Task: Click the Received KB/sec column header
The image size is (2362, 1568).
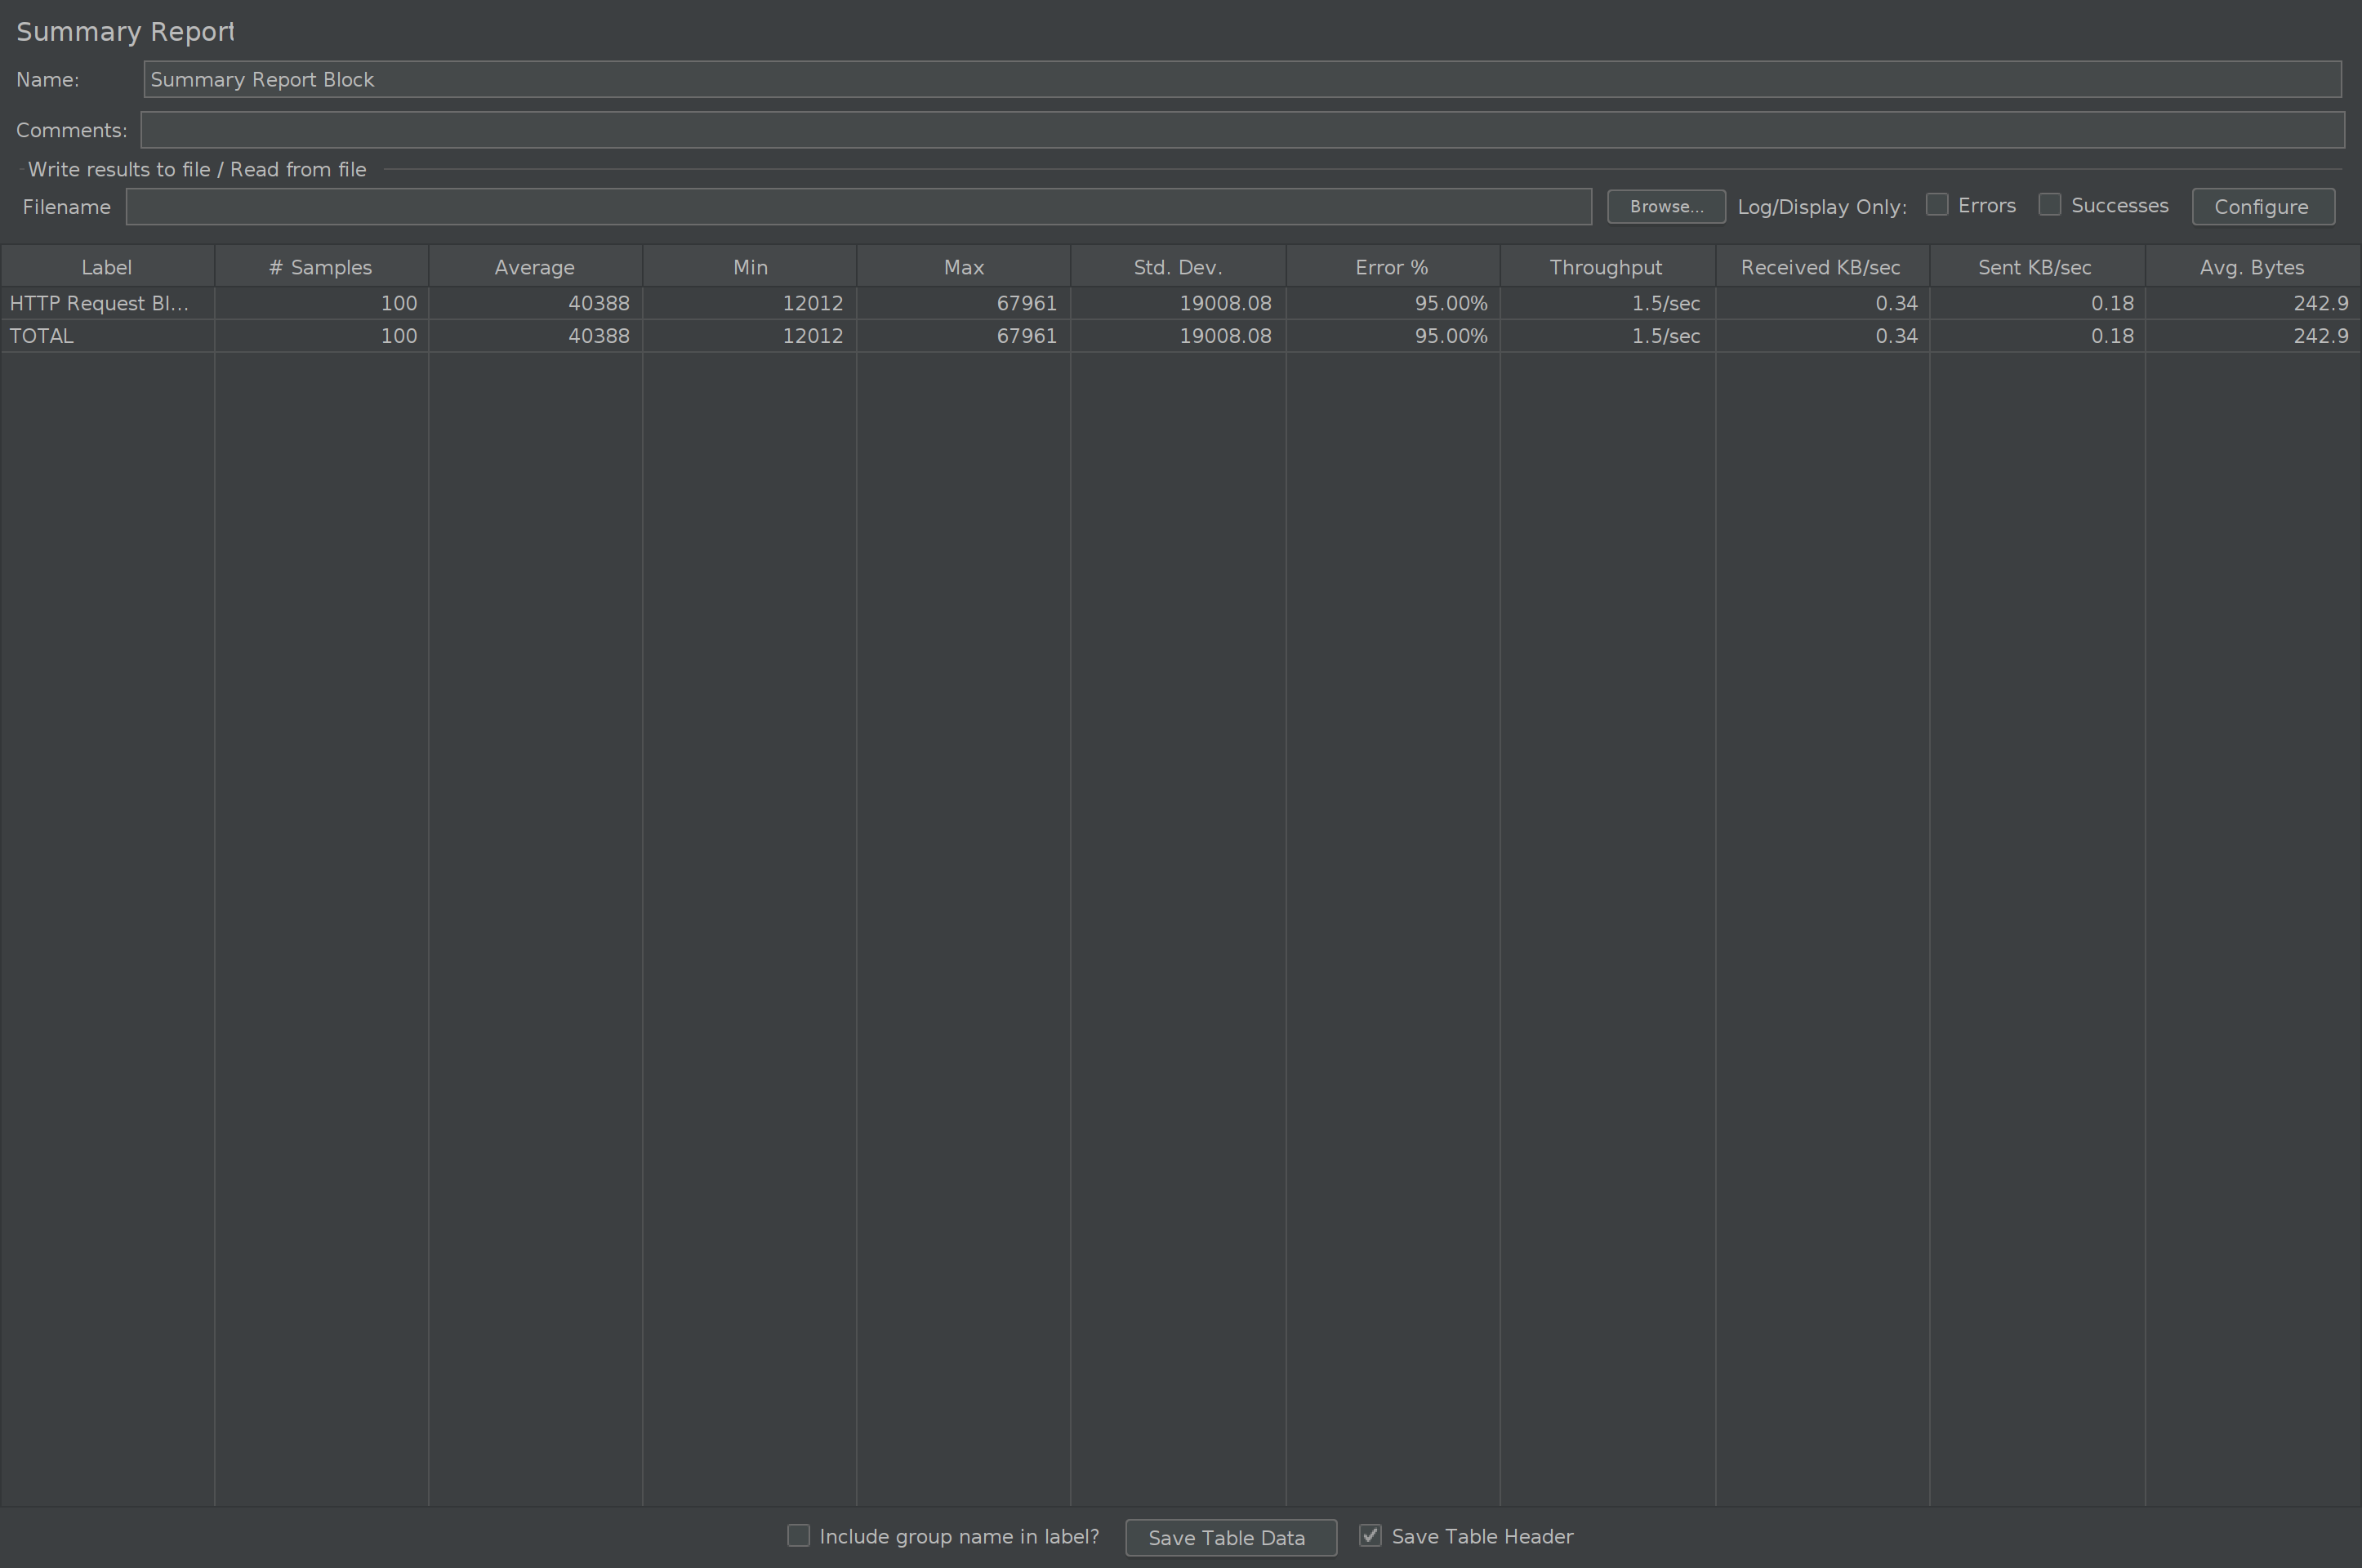Action: [x=1821, y=267]
